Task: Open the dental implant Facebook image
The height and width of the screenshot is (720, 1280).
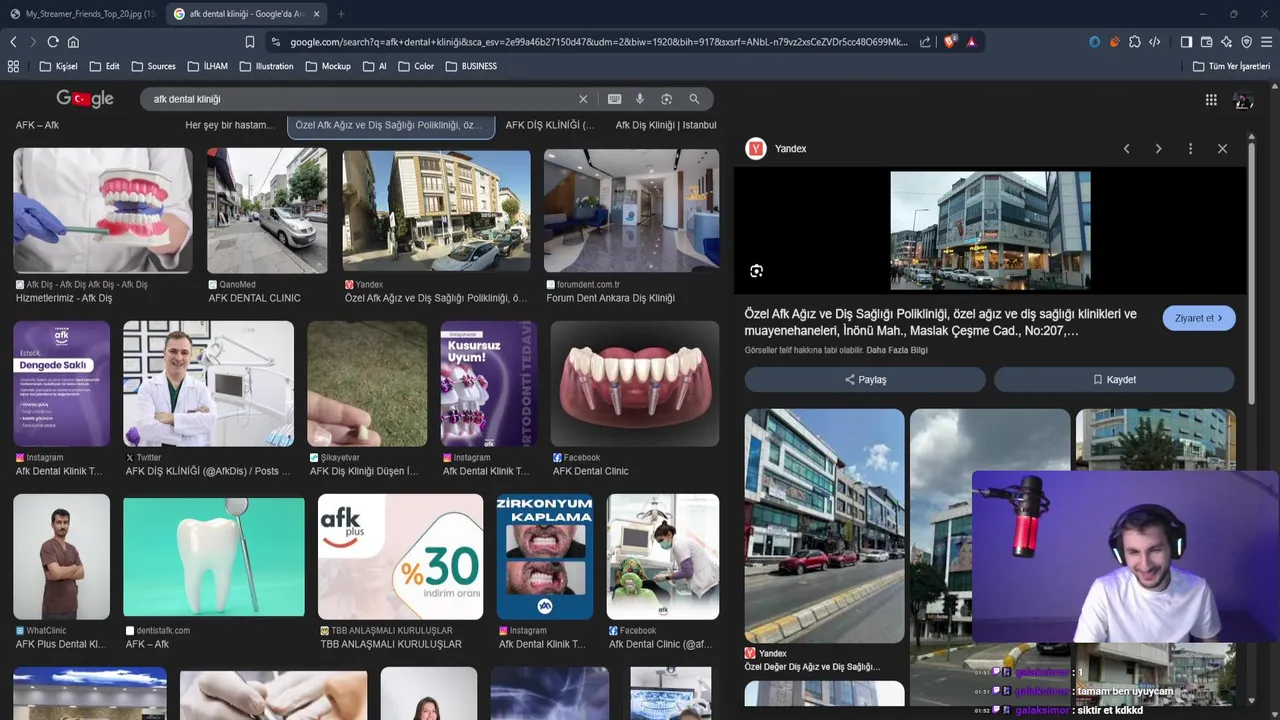Action: (634, 384)
